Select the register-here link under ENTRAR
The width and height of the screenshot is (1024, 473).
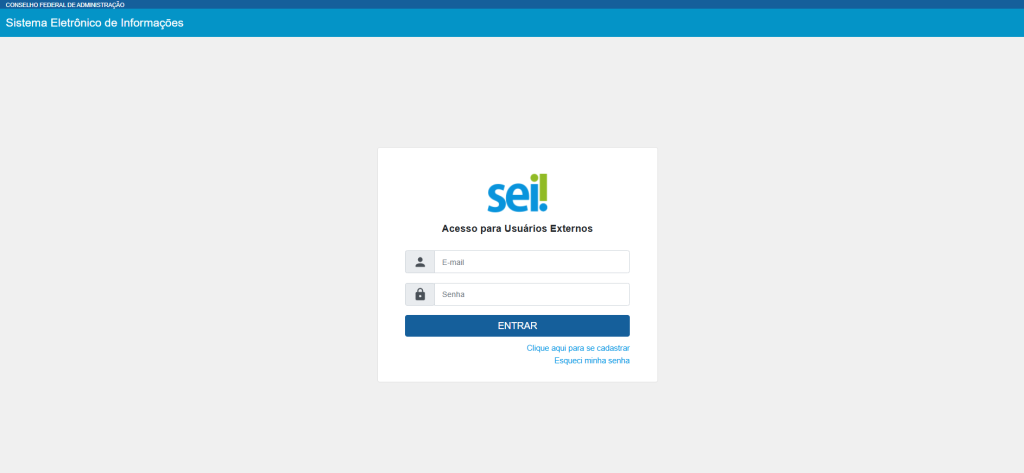pyautogui.click(x=578, y=348)
